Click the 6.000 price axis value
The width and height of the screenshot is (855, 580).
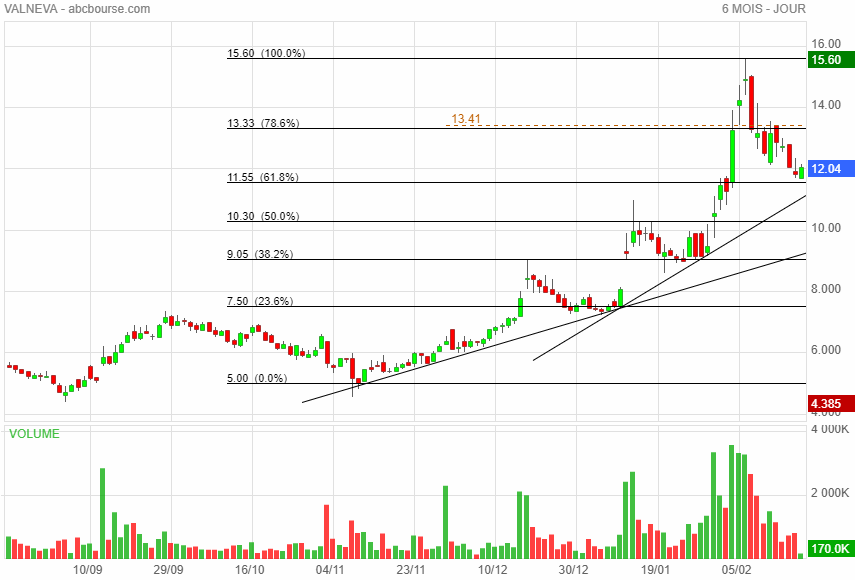click(x=826, y=349)
